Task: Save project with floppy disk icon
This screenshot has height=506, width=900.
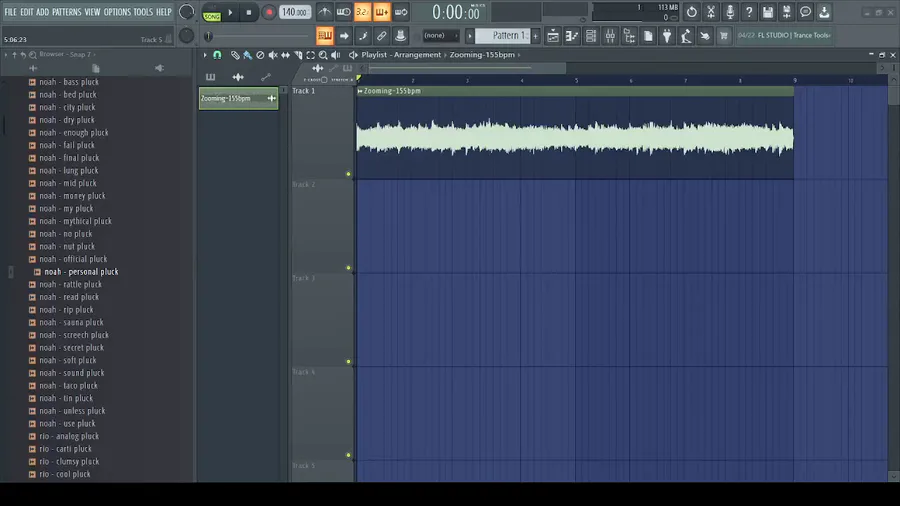Action: coord(768,12)
